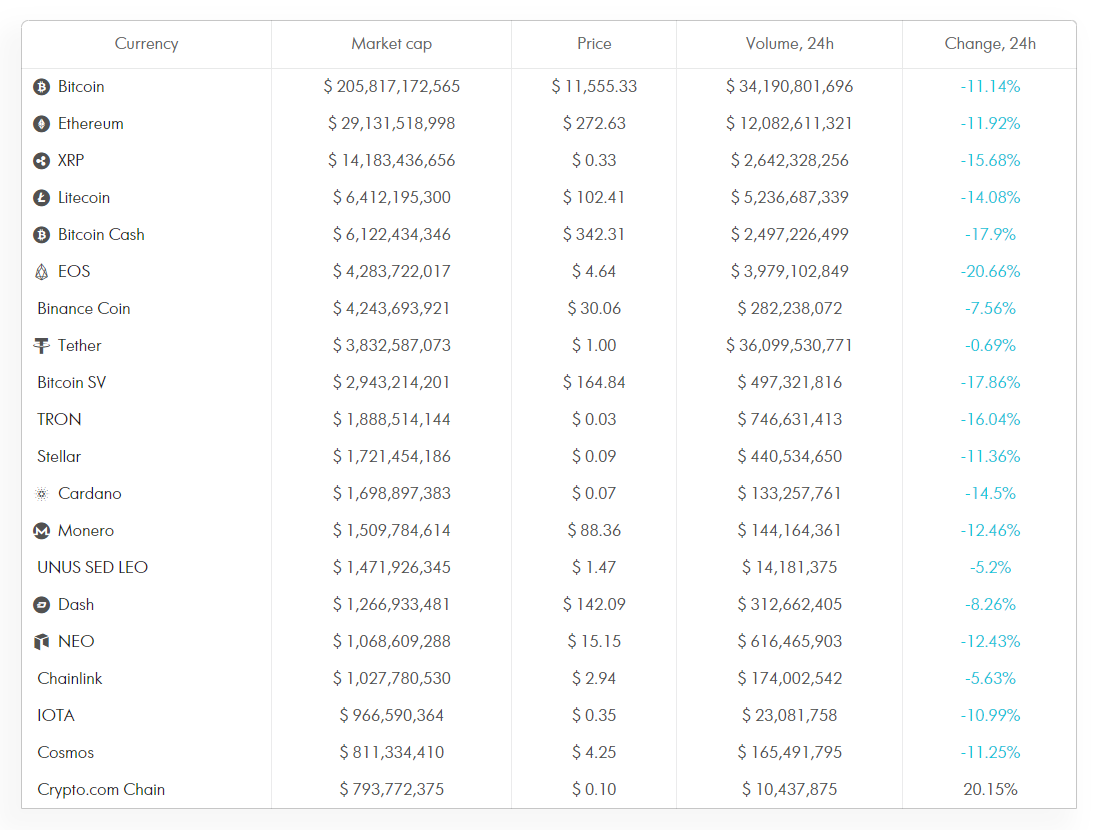Click TRON market cap $ 1,888,514,144
Viewport: 1100px width, 830px height.
pyautogui.click(x=391, y=420)
